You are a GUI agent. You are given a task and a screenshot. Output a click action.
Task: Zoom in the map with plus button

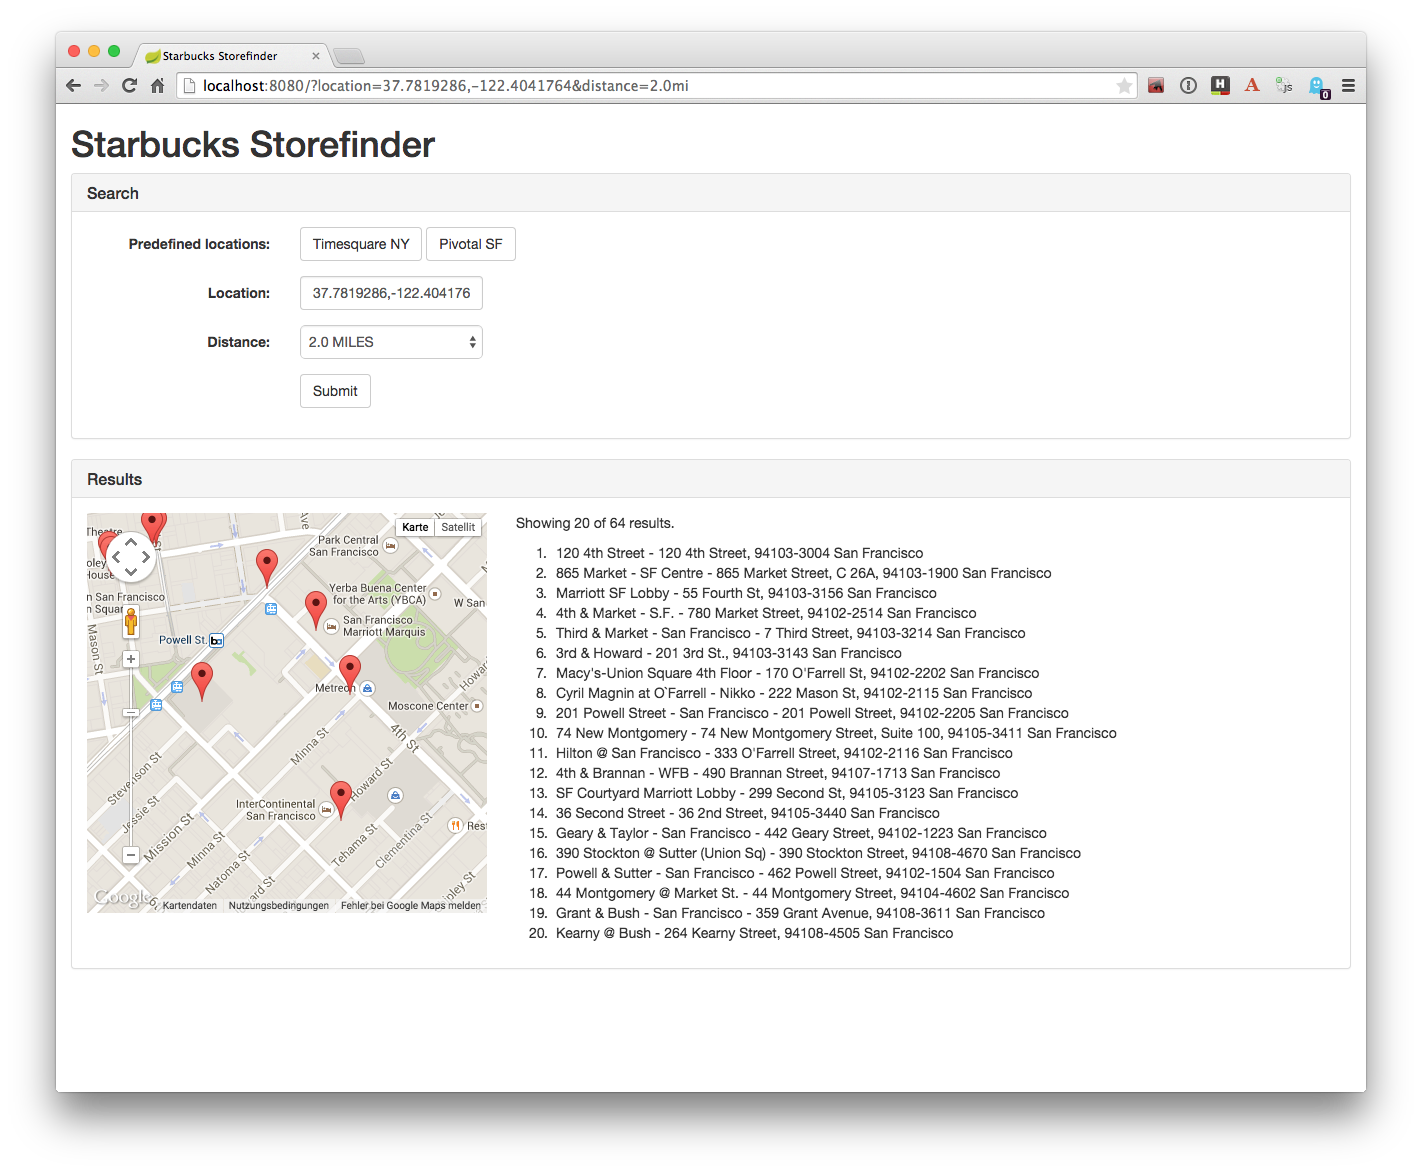131,659
